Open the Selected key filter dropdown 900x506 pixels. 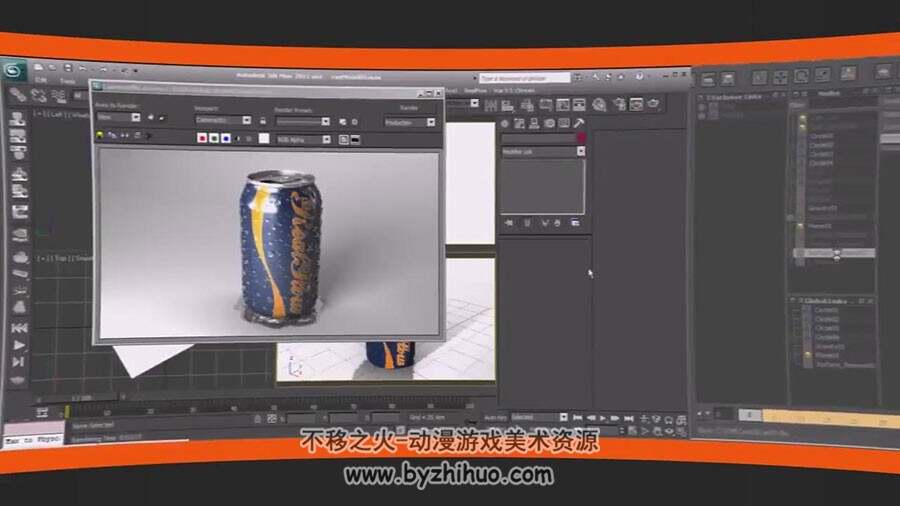pos(539,417)
